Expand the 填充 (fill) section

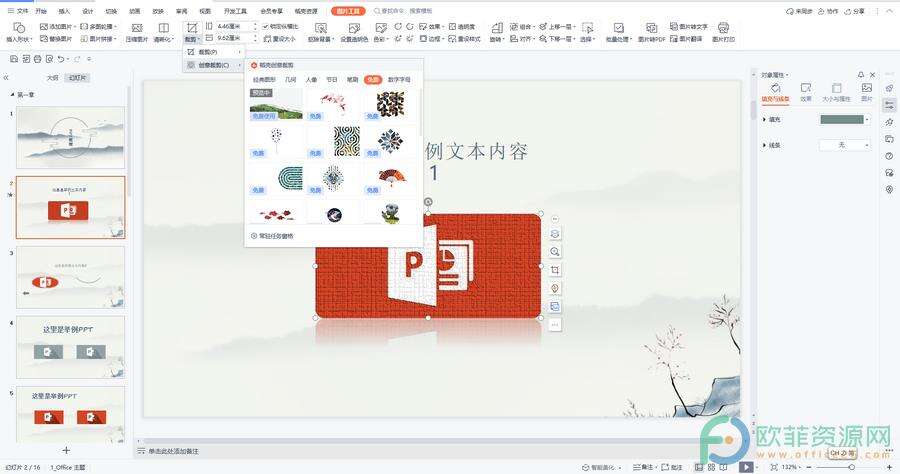tap(765, 120)
